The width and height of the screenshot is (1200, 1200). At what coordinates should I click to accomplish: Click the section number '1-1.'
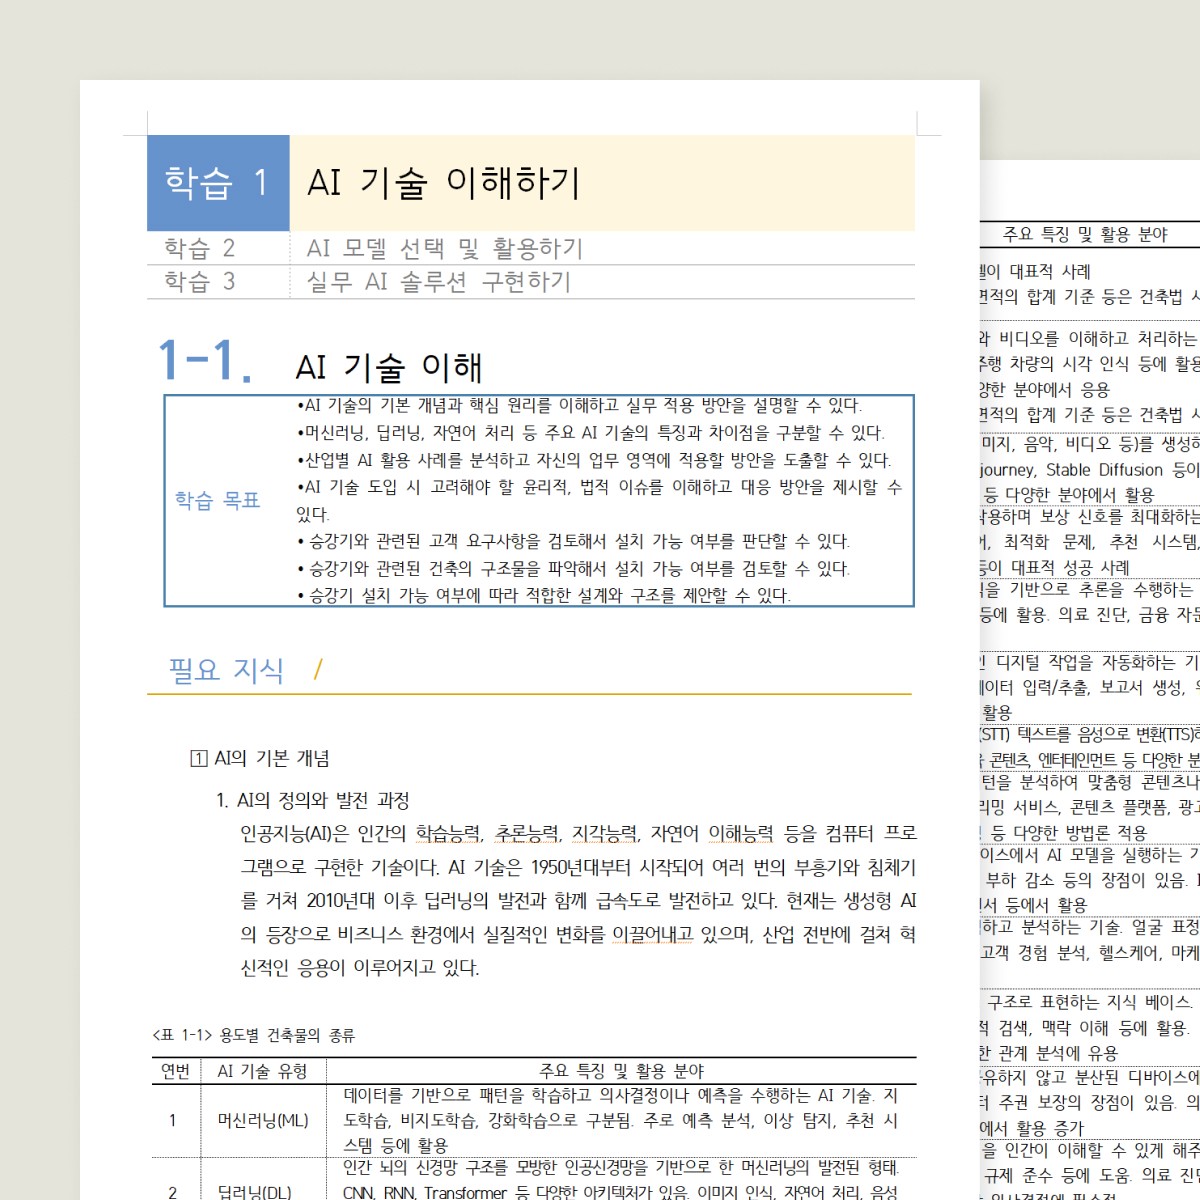(x=205, y=361)
